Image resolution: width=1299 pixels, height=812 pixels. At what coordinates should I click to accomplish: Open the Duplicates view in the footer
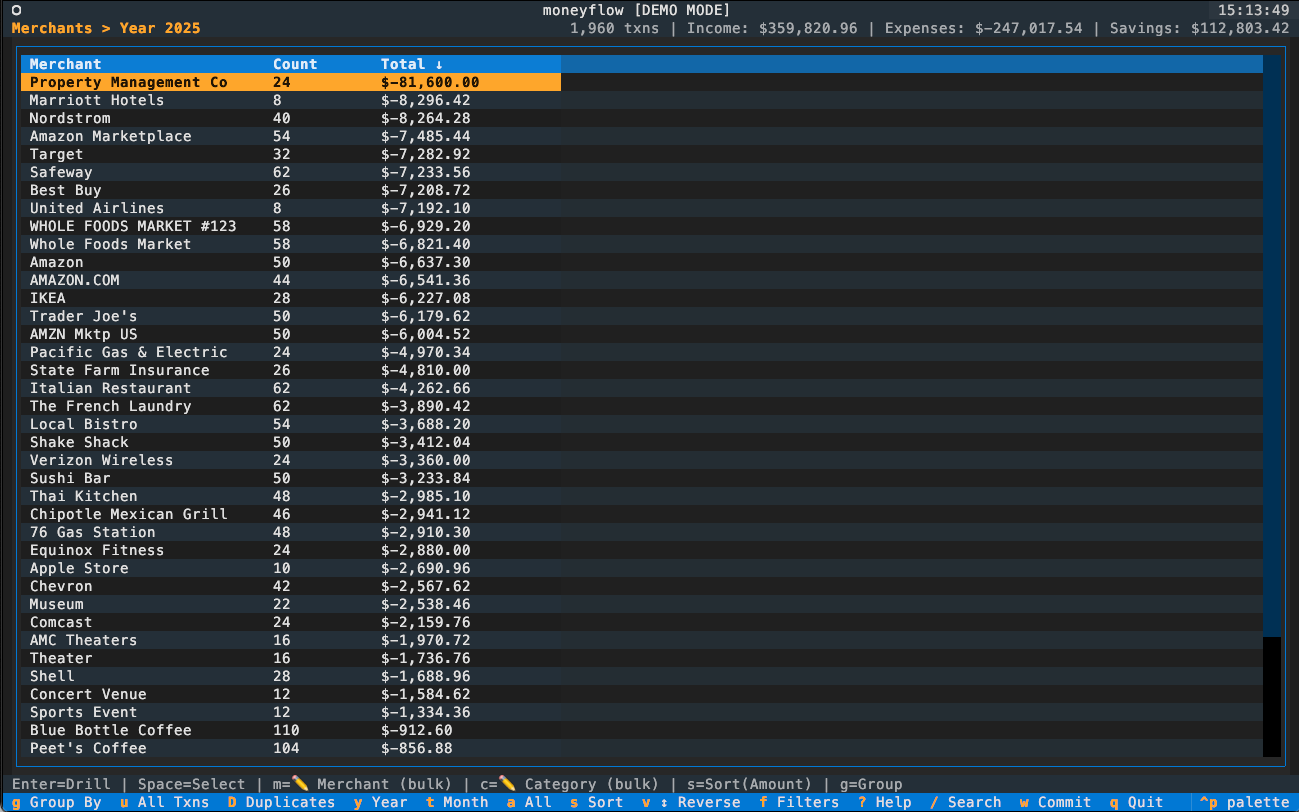[x=281, y=802]
